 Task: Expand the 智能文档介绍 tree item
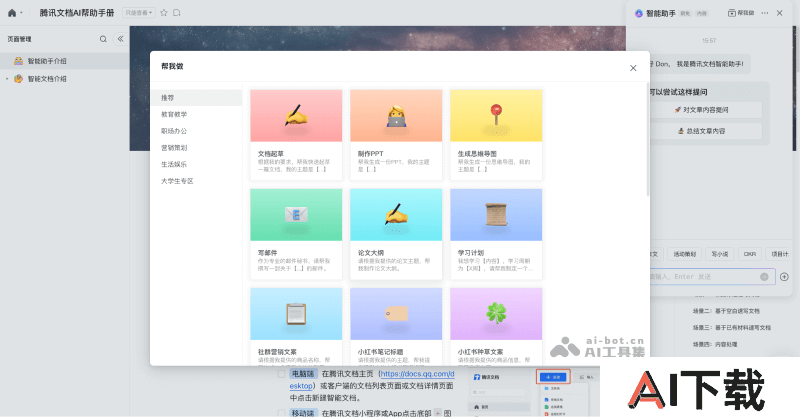pos(8,78)
